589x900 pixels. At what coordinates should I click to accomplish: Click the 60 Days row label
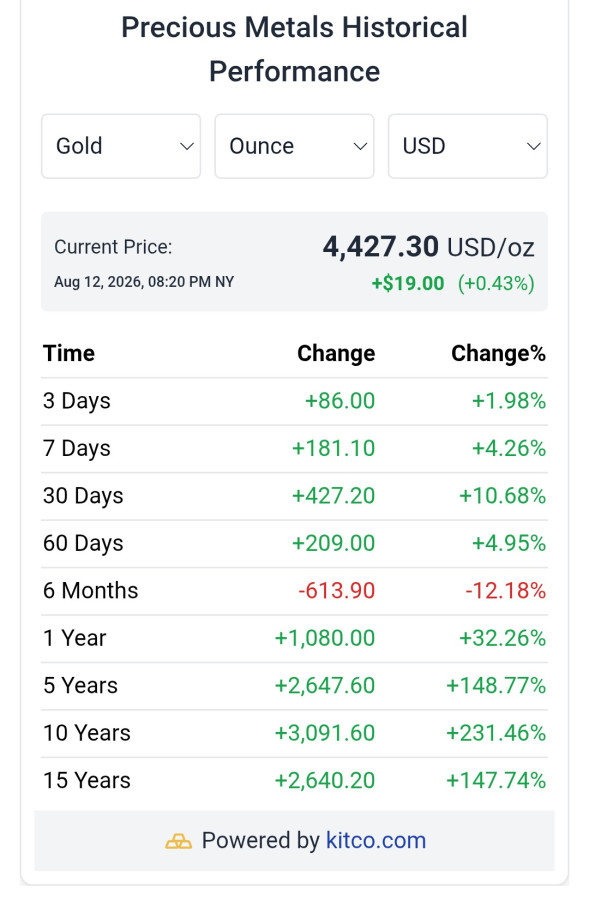pyautogui.click(x=83, y=544)
